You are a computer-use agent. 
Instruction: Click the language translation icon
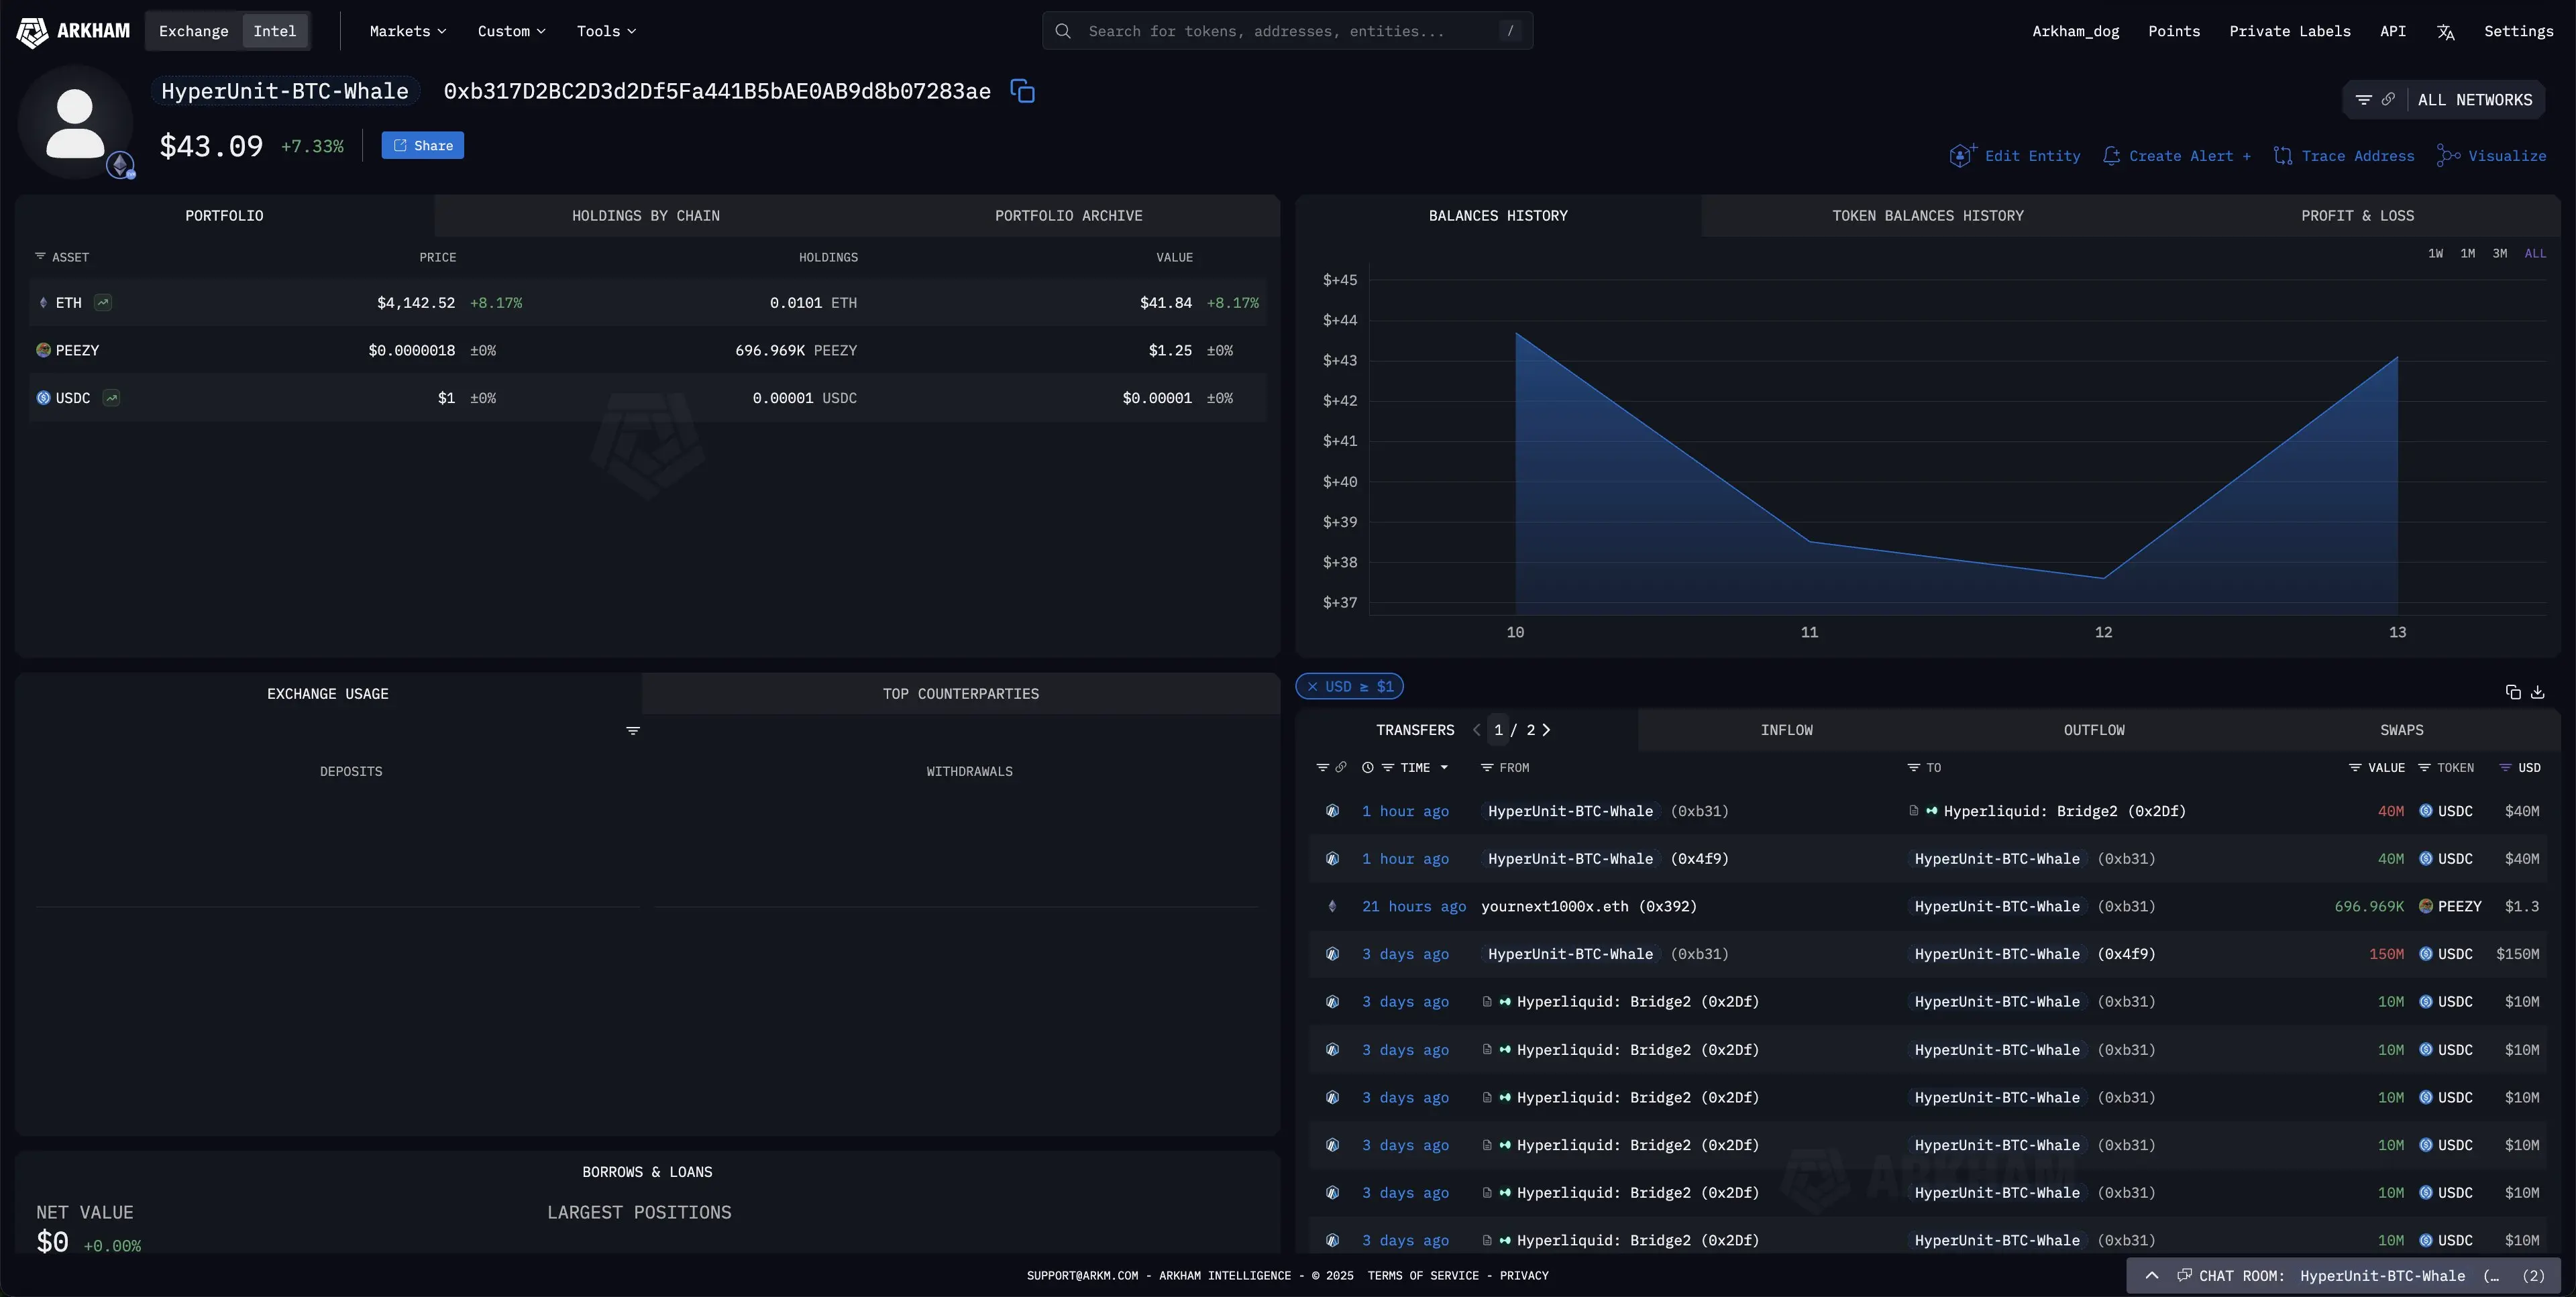pos(2446,32)
